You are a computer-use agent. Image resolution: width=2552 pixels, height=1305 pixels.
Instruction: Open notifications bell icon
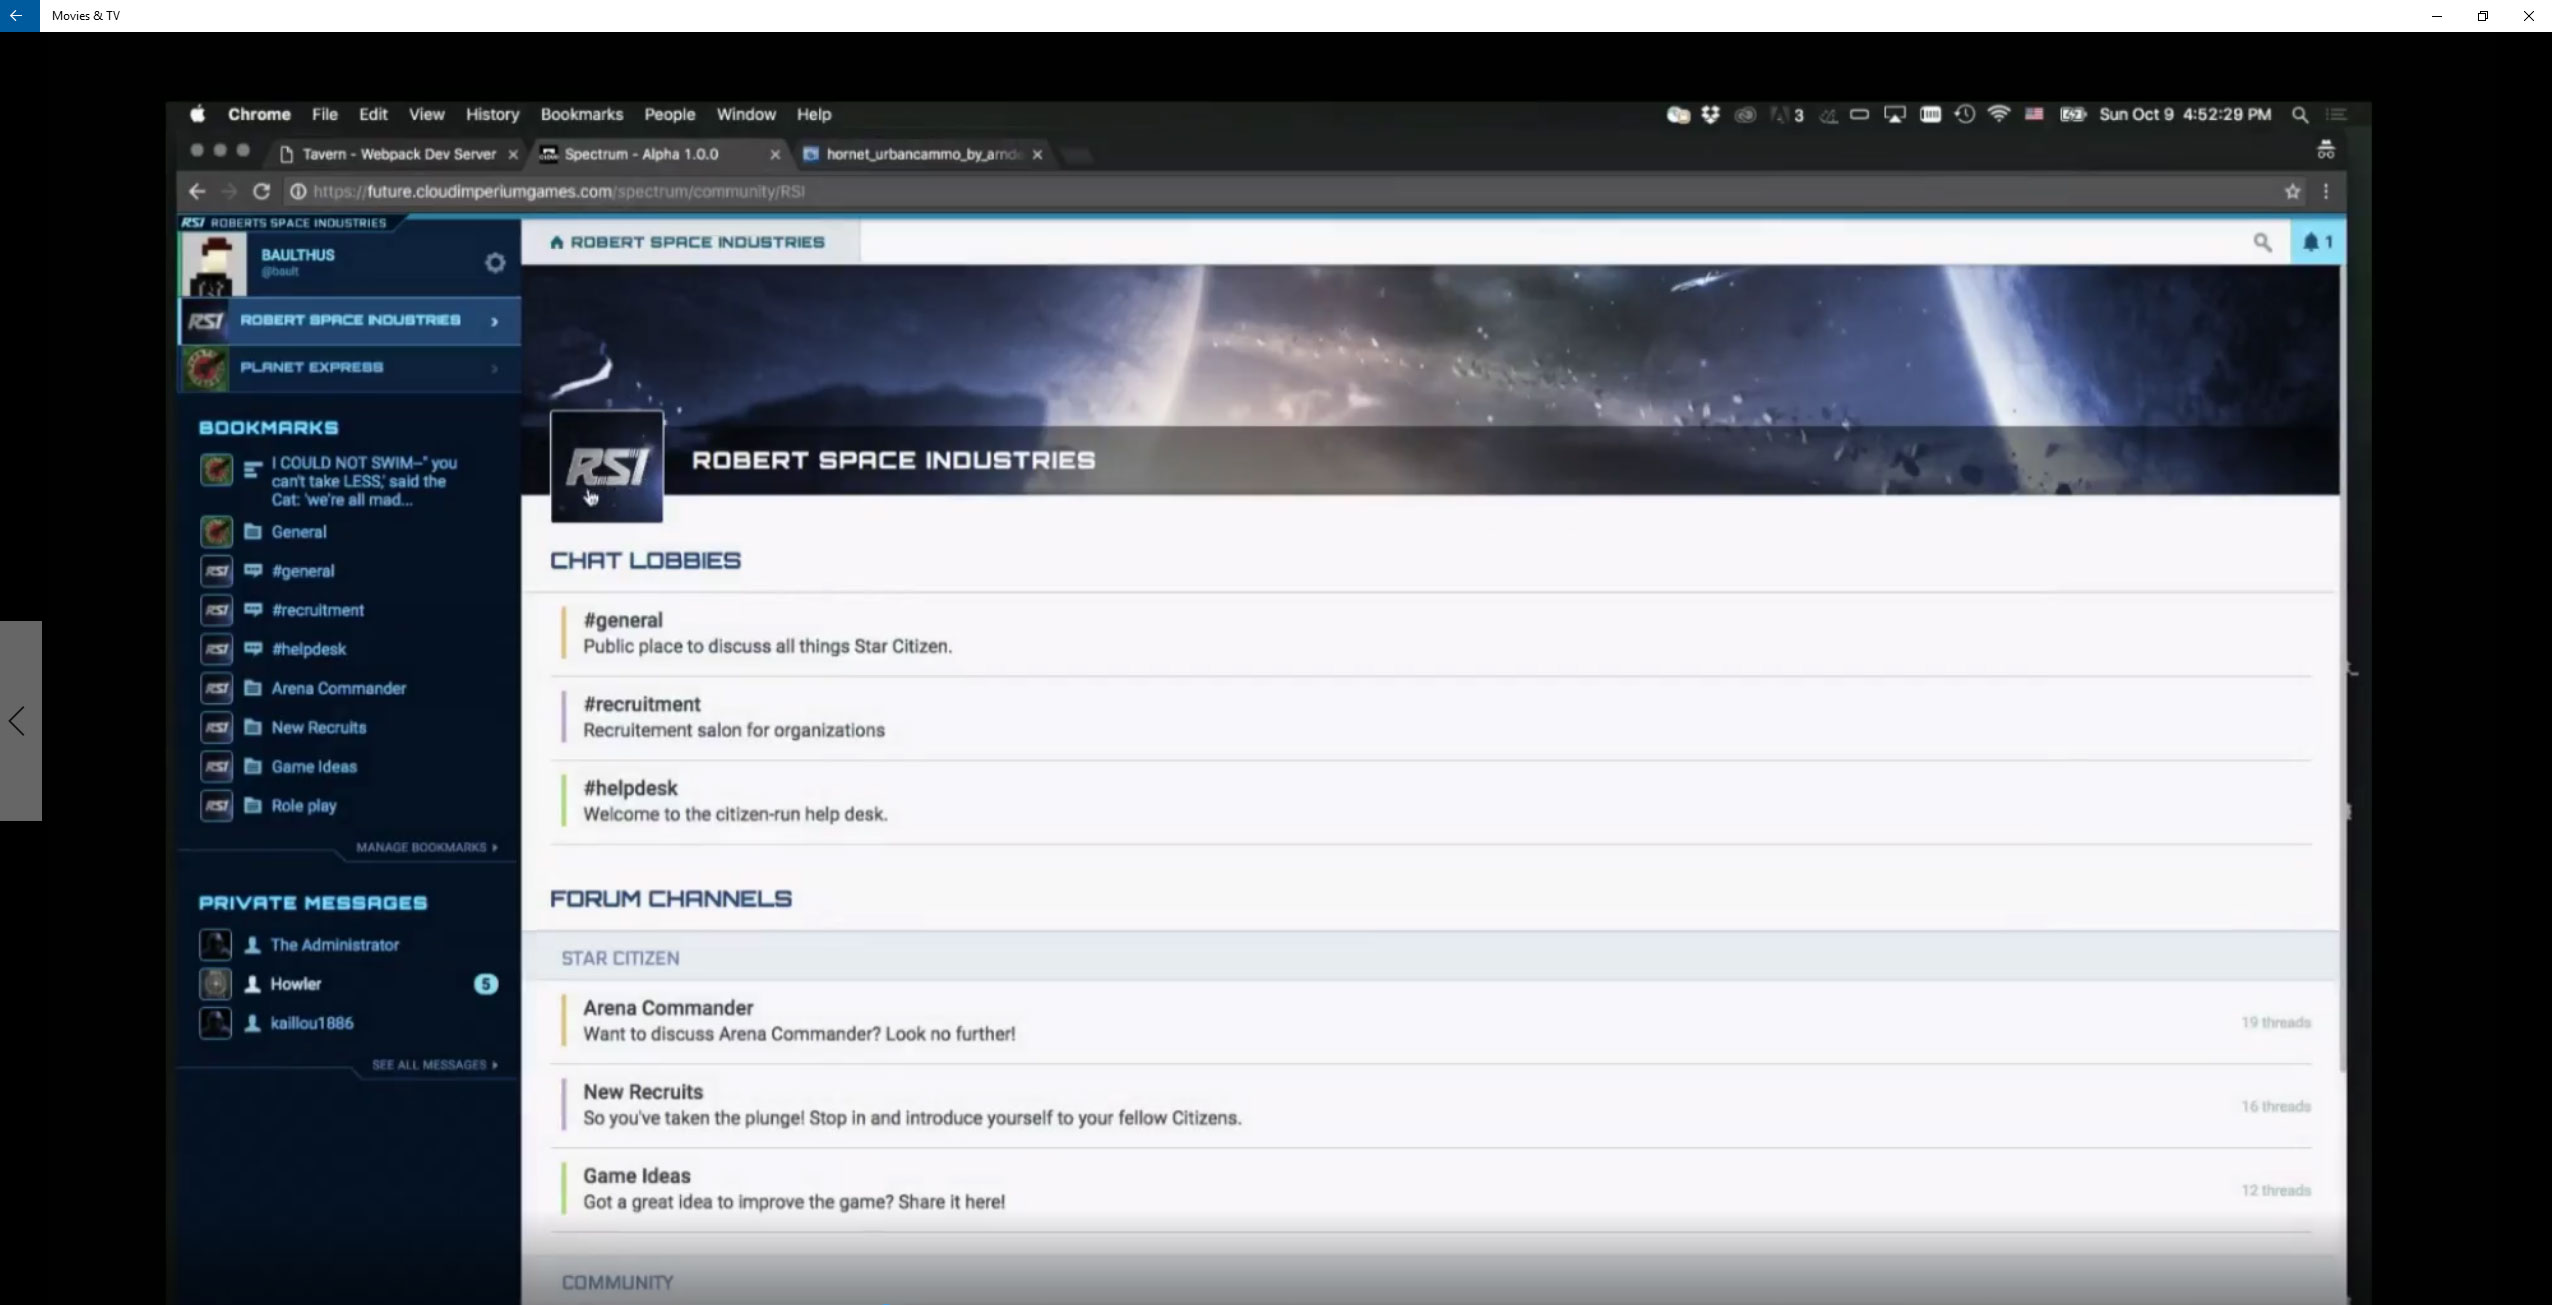tap(2317, 242)
